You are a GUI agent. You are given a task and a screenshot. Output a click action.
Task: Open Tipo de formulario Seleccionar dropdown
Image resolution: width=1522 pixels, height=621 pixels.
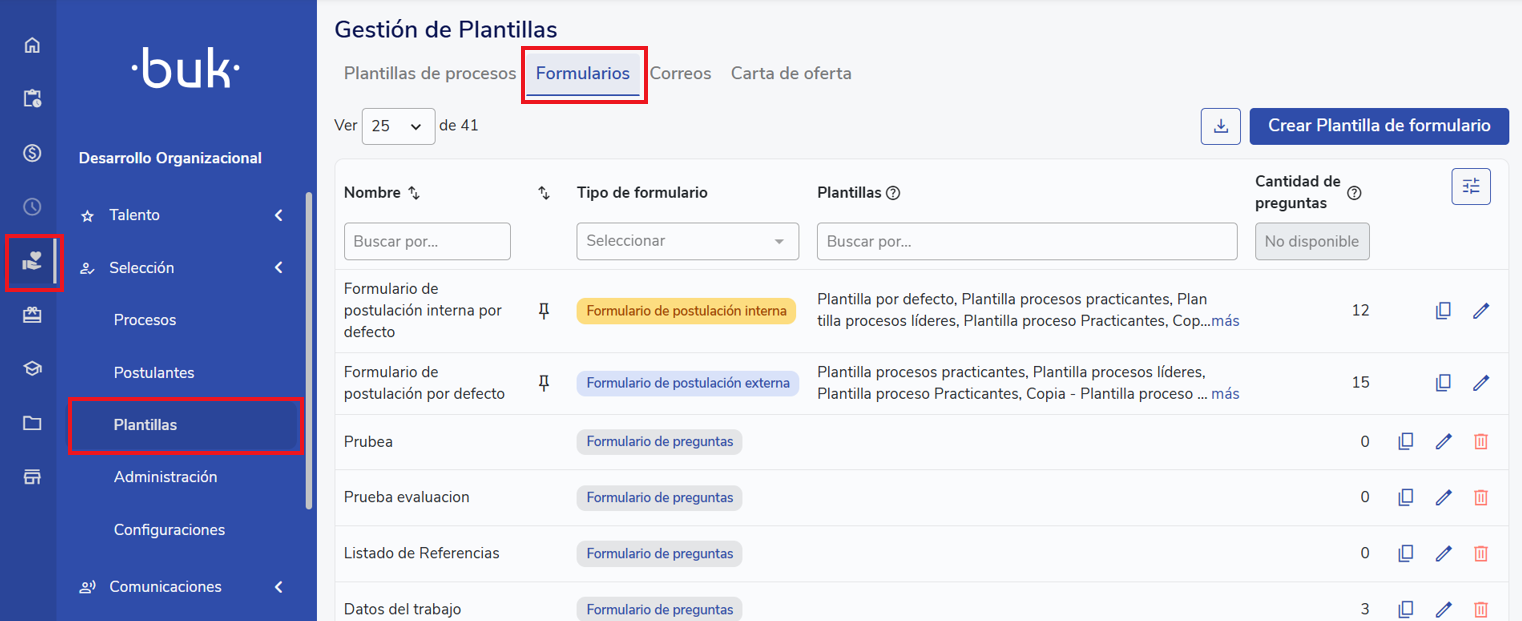point(687,241)
